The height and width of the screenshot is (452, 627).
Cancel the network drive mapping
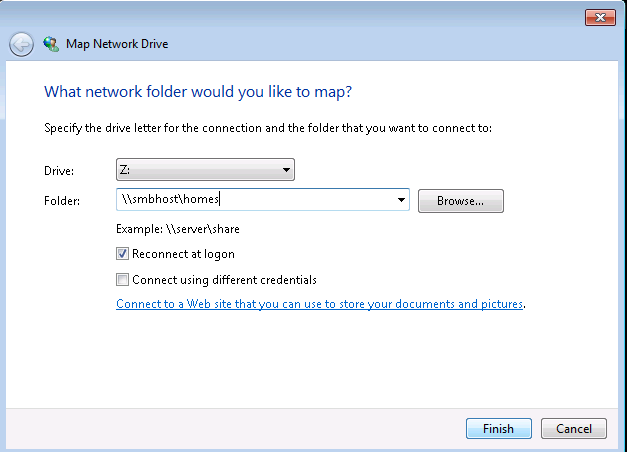click(573, 429)
